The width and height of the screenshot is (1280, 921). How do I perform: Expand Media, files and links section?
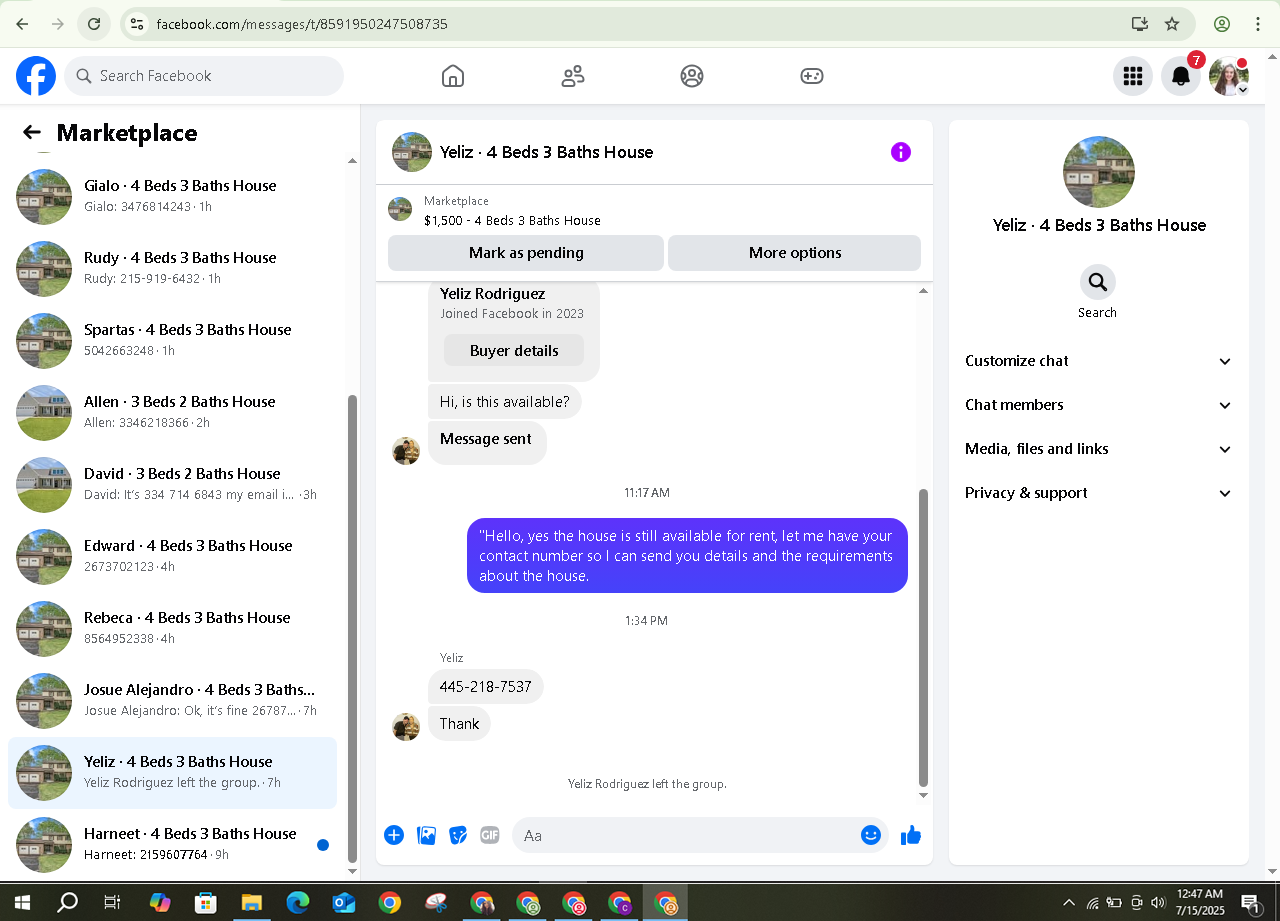(x=1098, y=449)
